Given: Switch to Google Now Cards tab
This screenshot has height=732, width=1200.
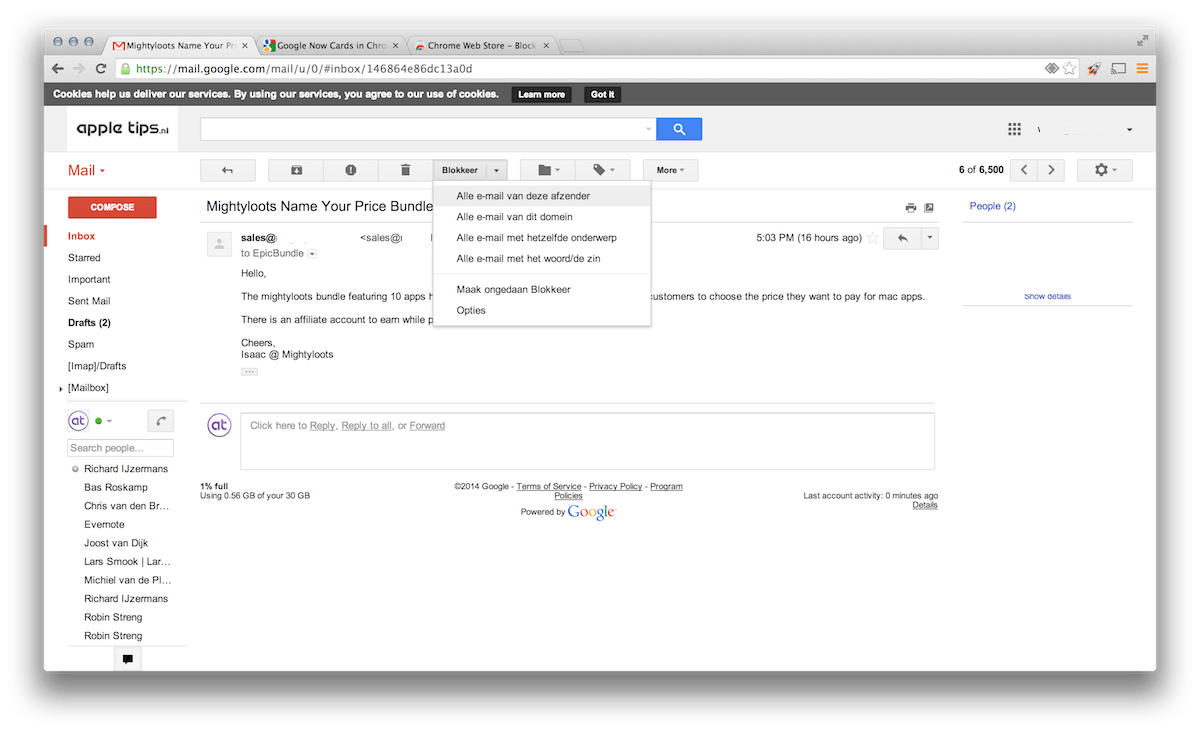Looking at the screenshot, I should tap(329, 45).
